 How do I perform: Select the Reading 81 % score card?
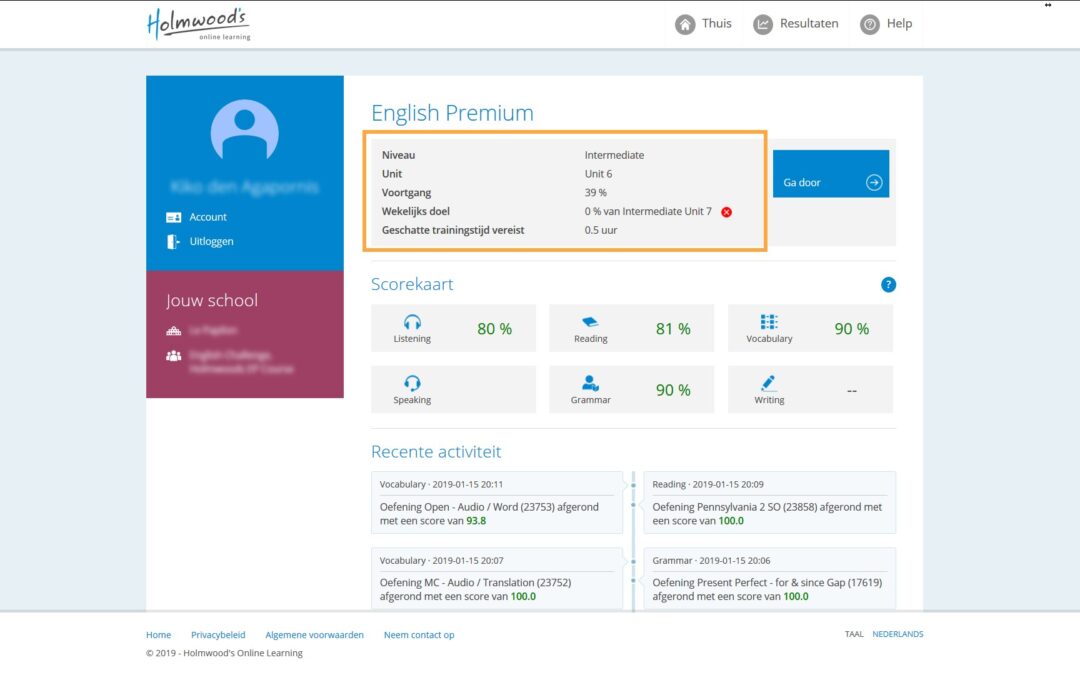pyautogui.click(x=632, y=329)
